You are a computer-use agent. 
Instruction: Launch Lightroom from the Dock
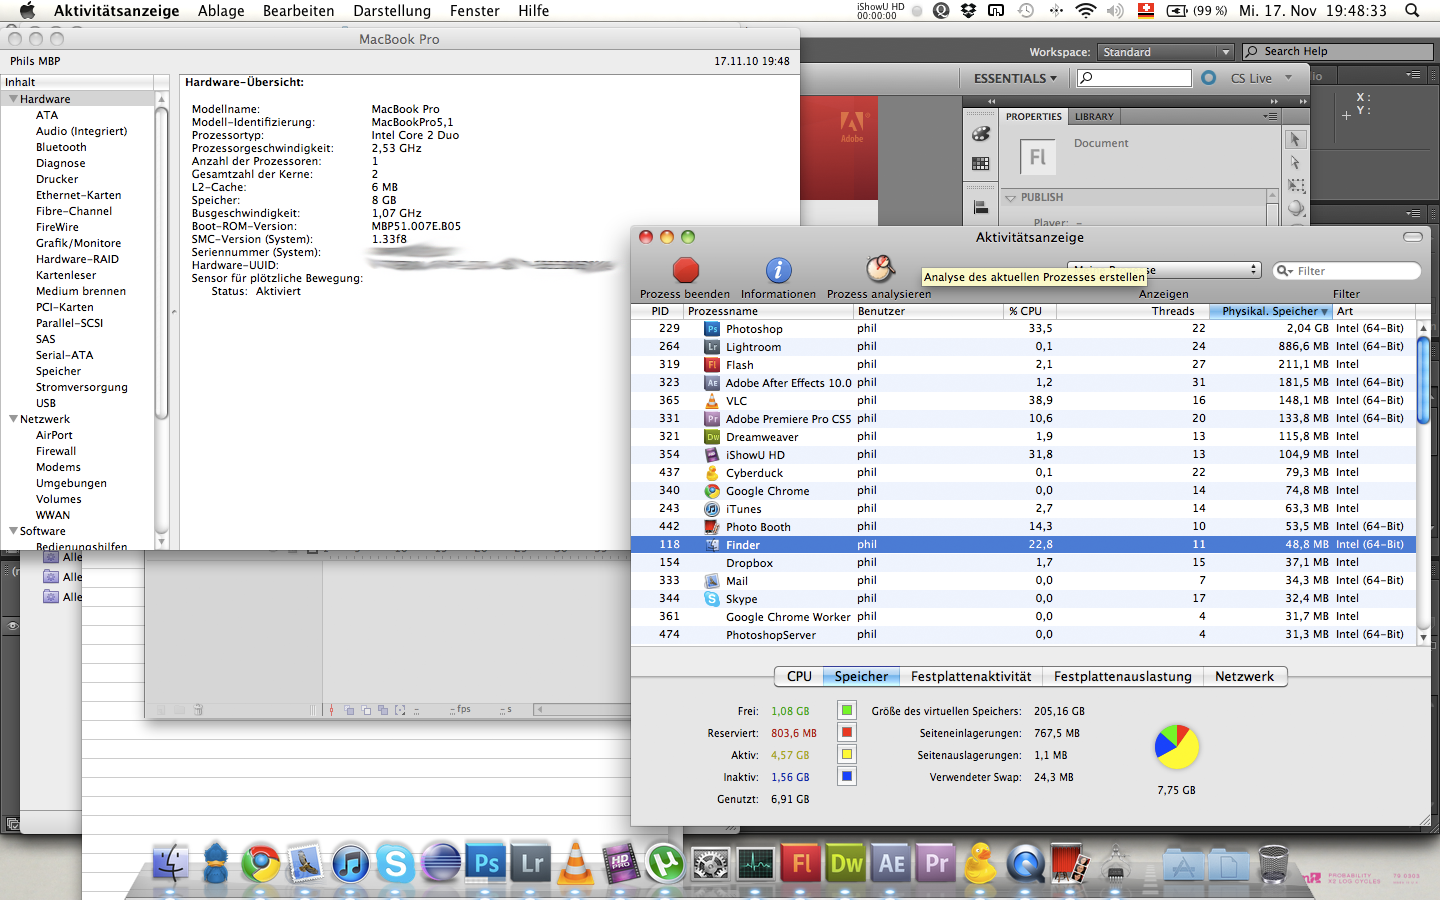tap(531, 863)
